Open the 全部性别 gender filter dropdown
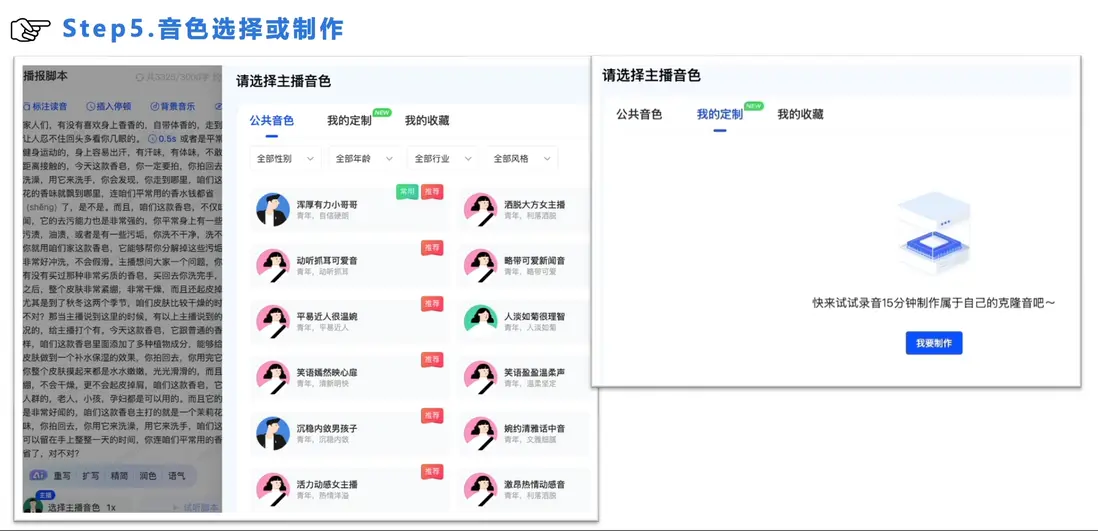The image size is (1098, 531). tap(285, 159)
